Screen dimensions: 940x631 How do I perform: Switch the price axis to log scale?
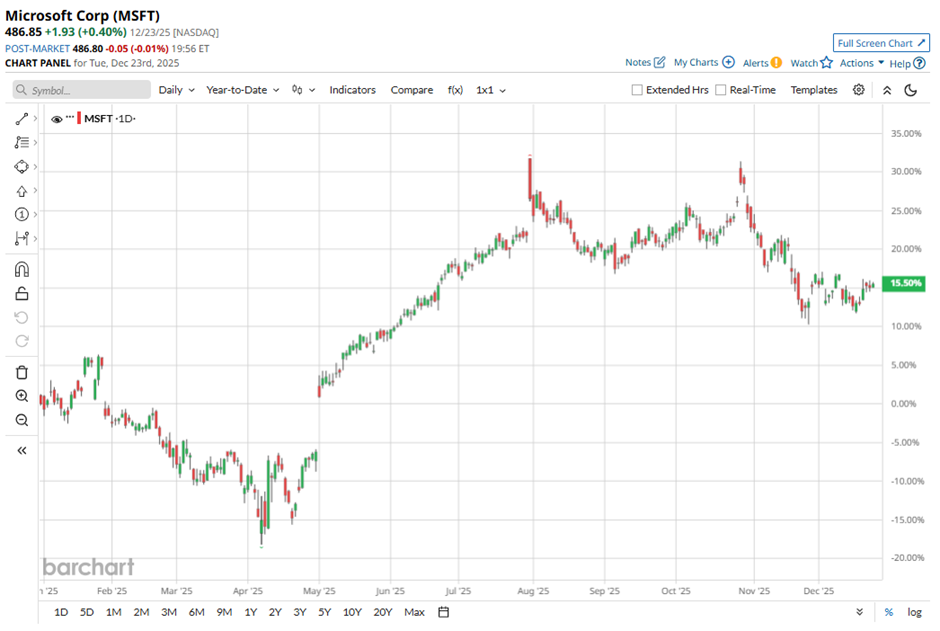pyautogui.click(x=914, y=612)
